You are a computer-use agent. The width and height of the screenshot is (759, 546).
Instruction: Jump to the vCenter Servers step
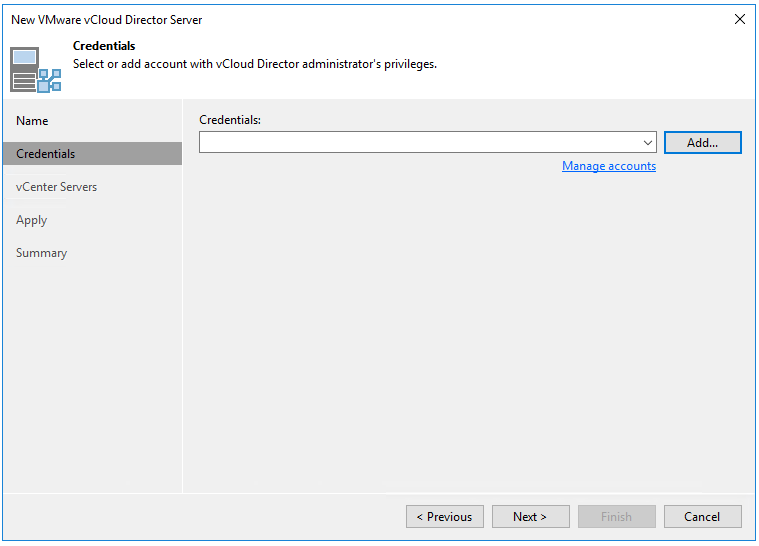click(56, 187)
